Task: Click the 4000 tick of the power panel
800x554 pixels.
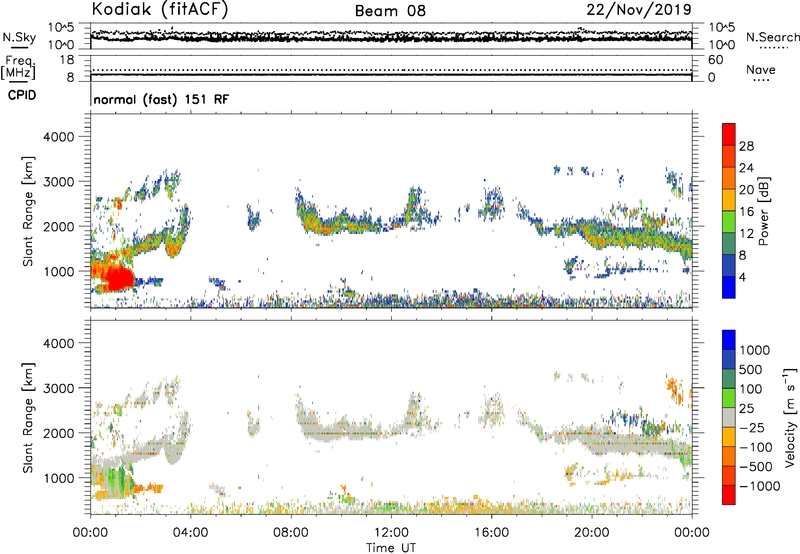Action: (x=59, y=137)
